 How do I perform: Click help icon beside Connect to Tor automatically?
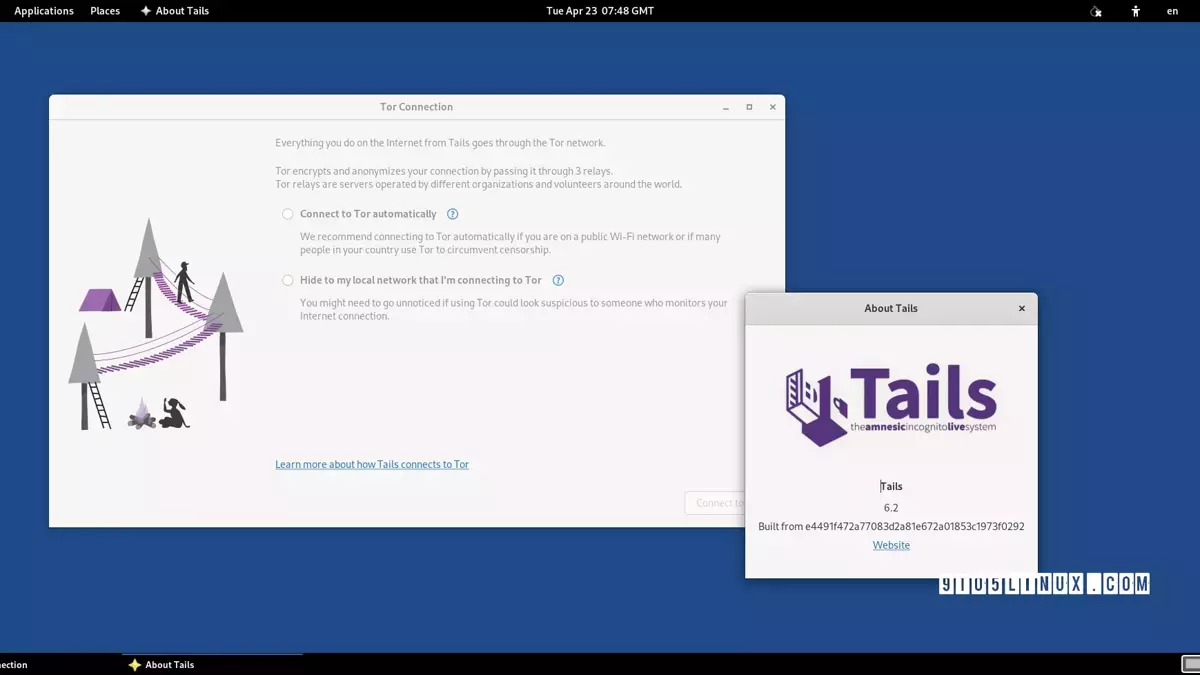452,214
